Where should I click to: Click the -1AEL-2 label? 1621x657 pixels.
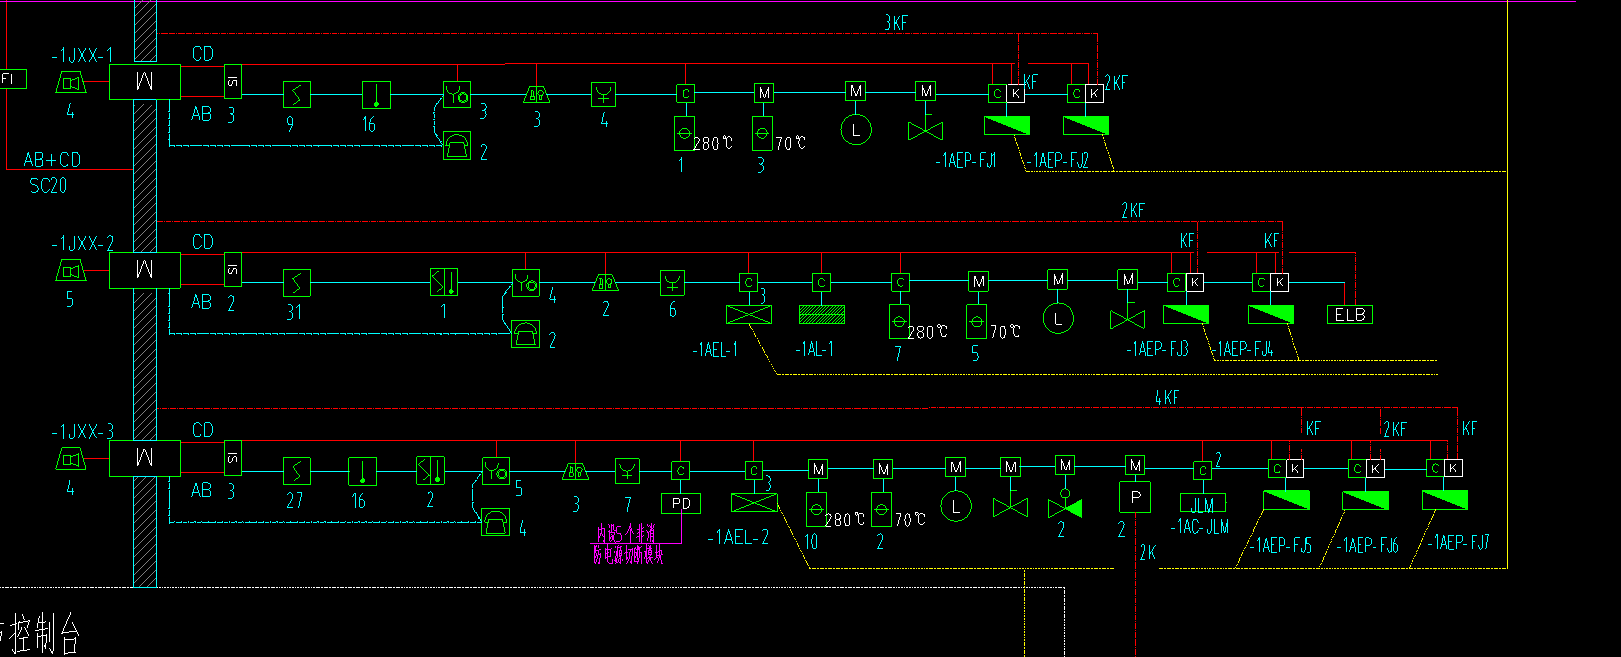(x=738, y=537)
